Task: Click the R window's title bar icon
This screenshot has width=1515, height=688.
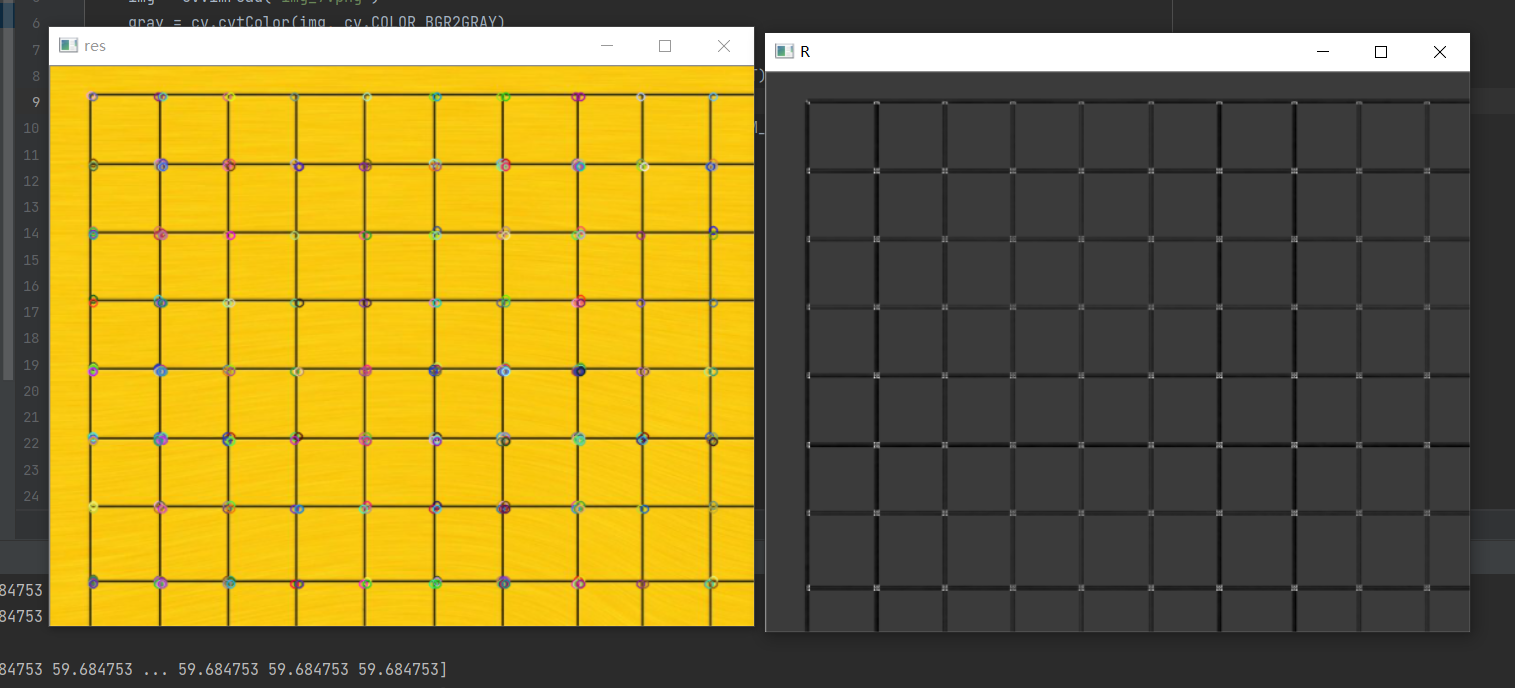Action: pyautogui.click(x=784, y=52)
